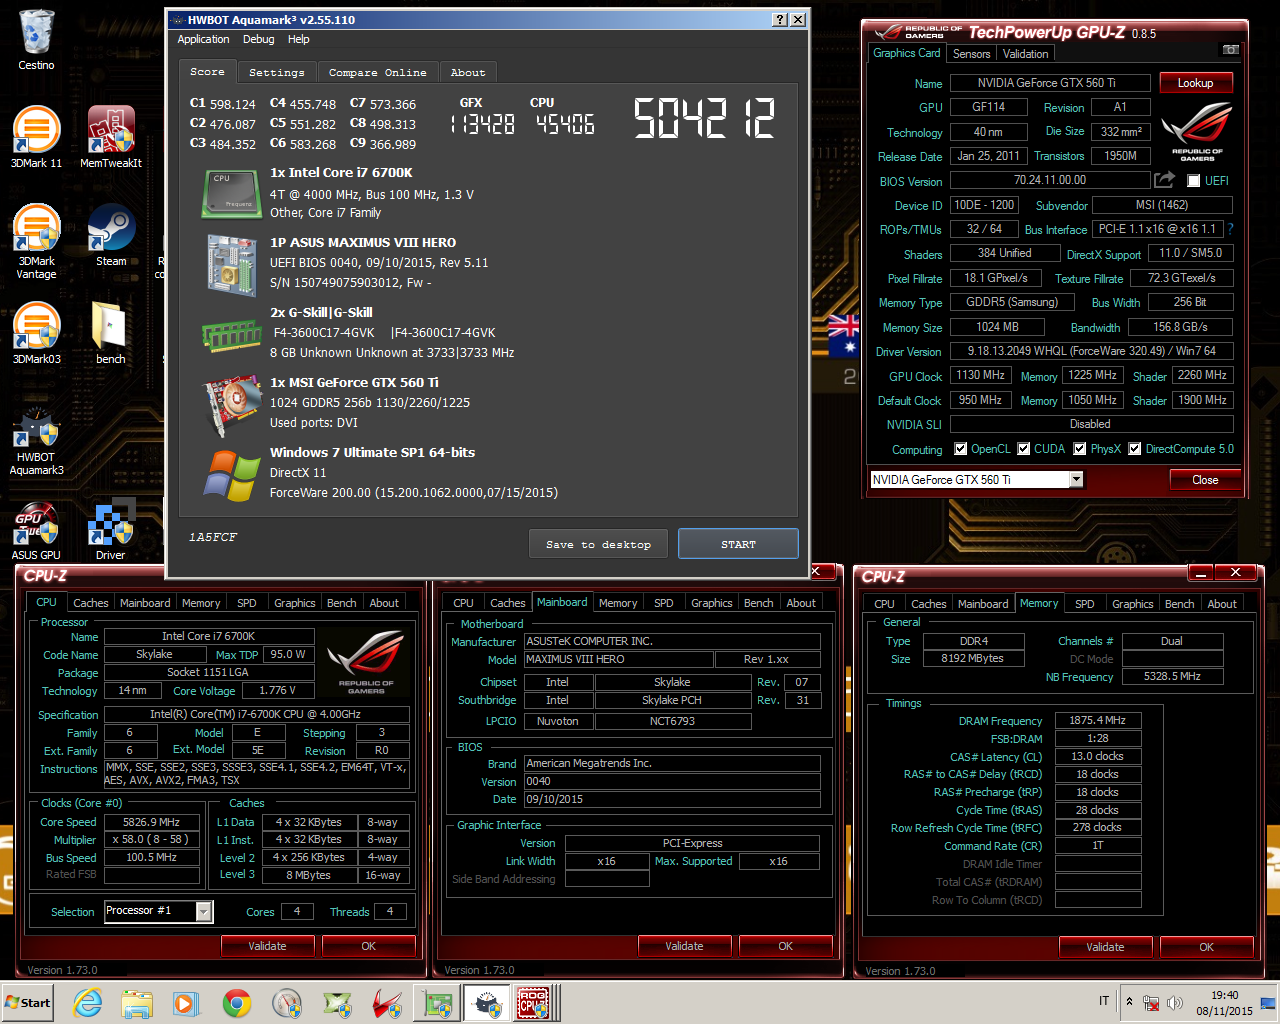1280x1024 pixels.
Task: Click the START benchmark button
Action: click(x=738, y=544)
